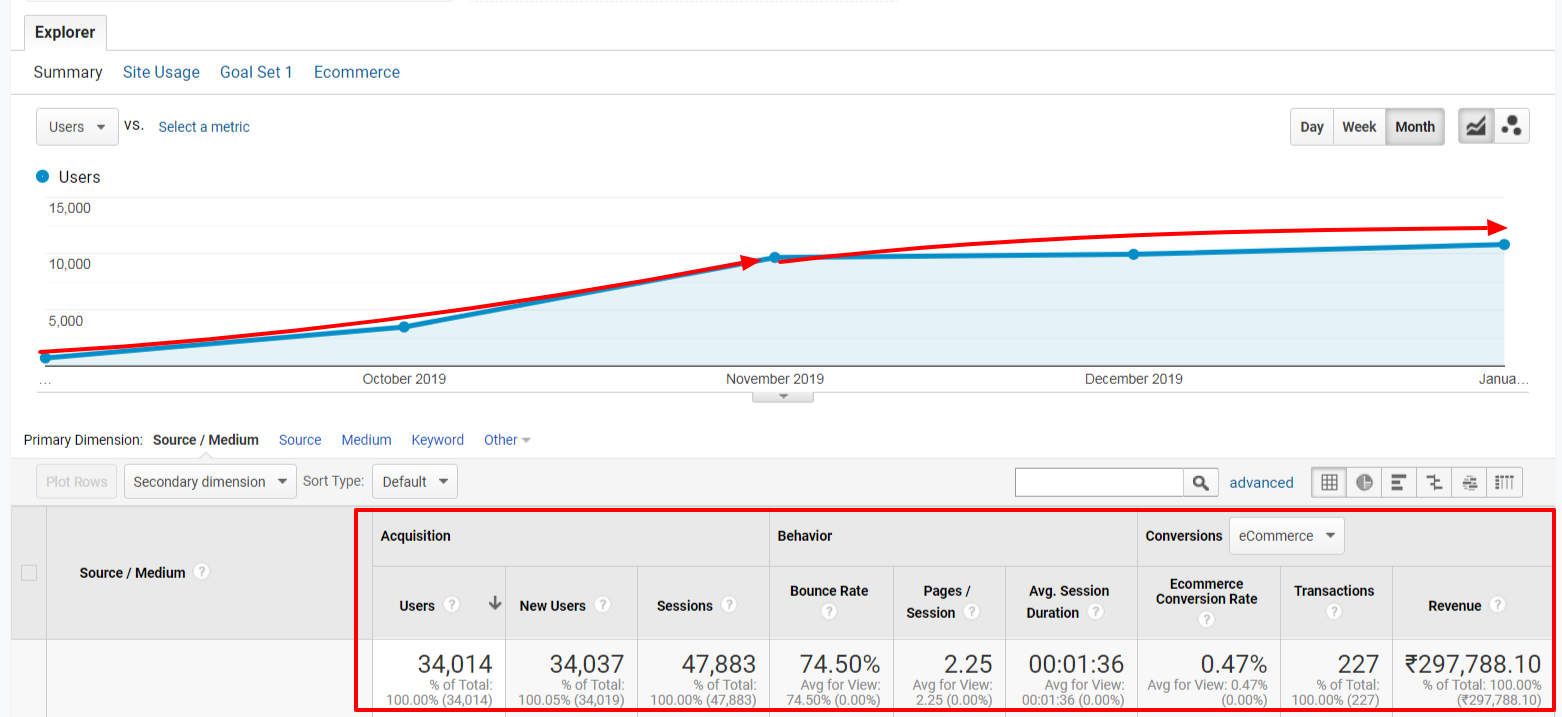Set chart granularity to Month

click(x=1415, y=127)
